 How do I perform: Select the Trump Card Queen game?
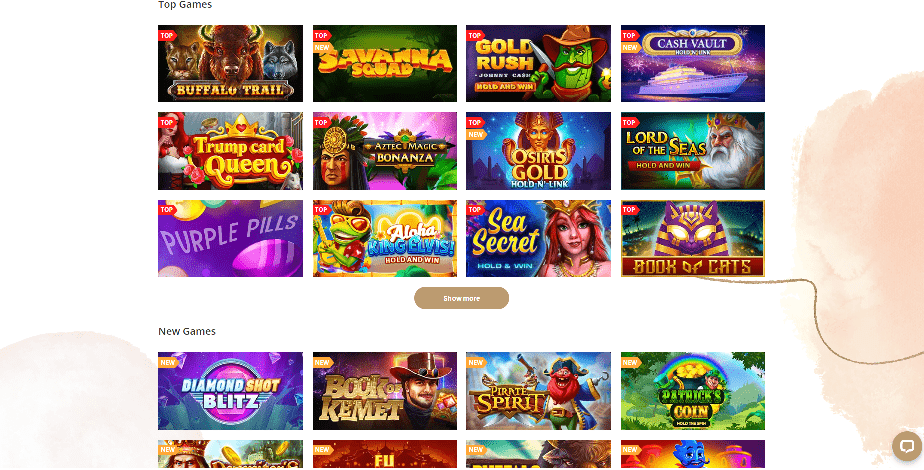point(230,151)
